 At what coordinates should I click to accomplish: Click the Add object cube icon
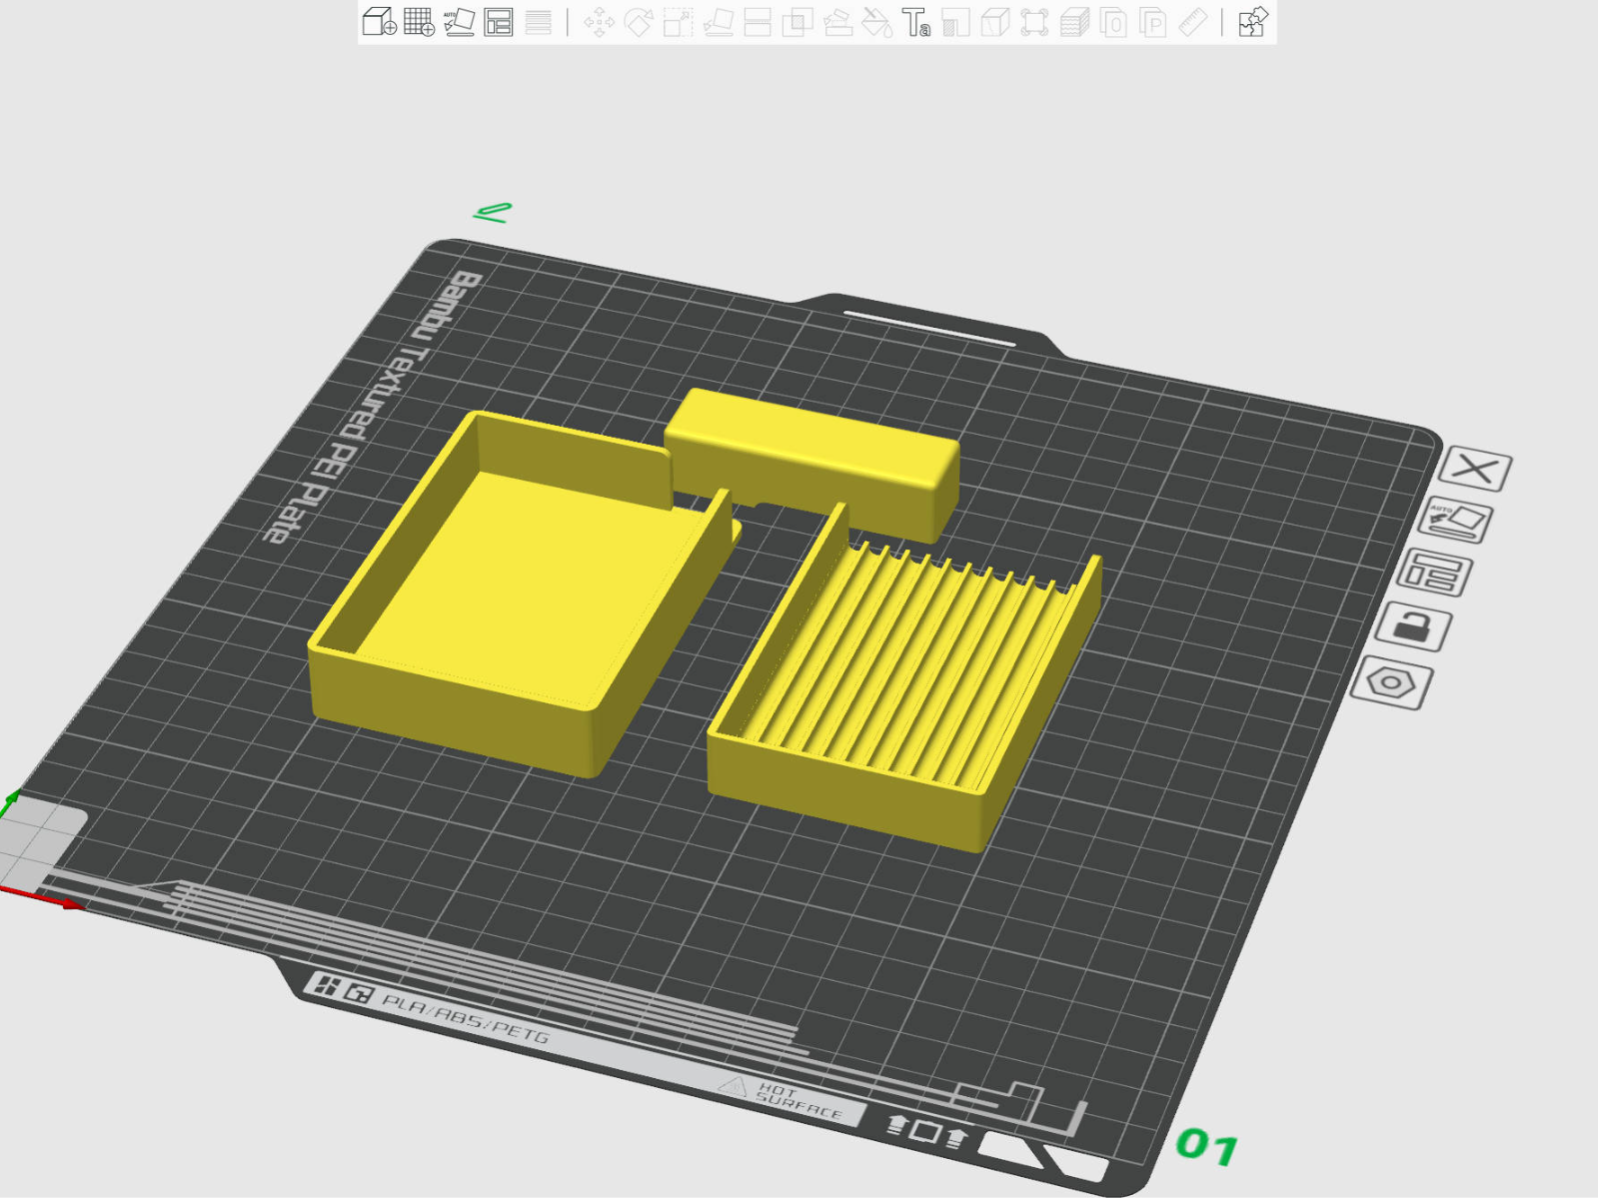tap(380, 22)
